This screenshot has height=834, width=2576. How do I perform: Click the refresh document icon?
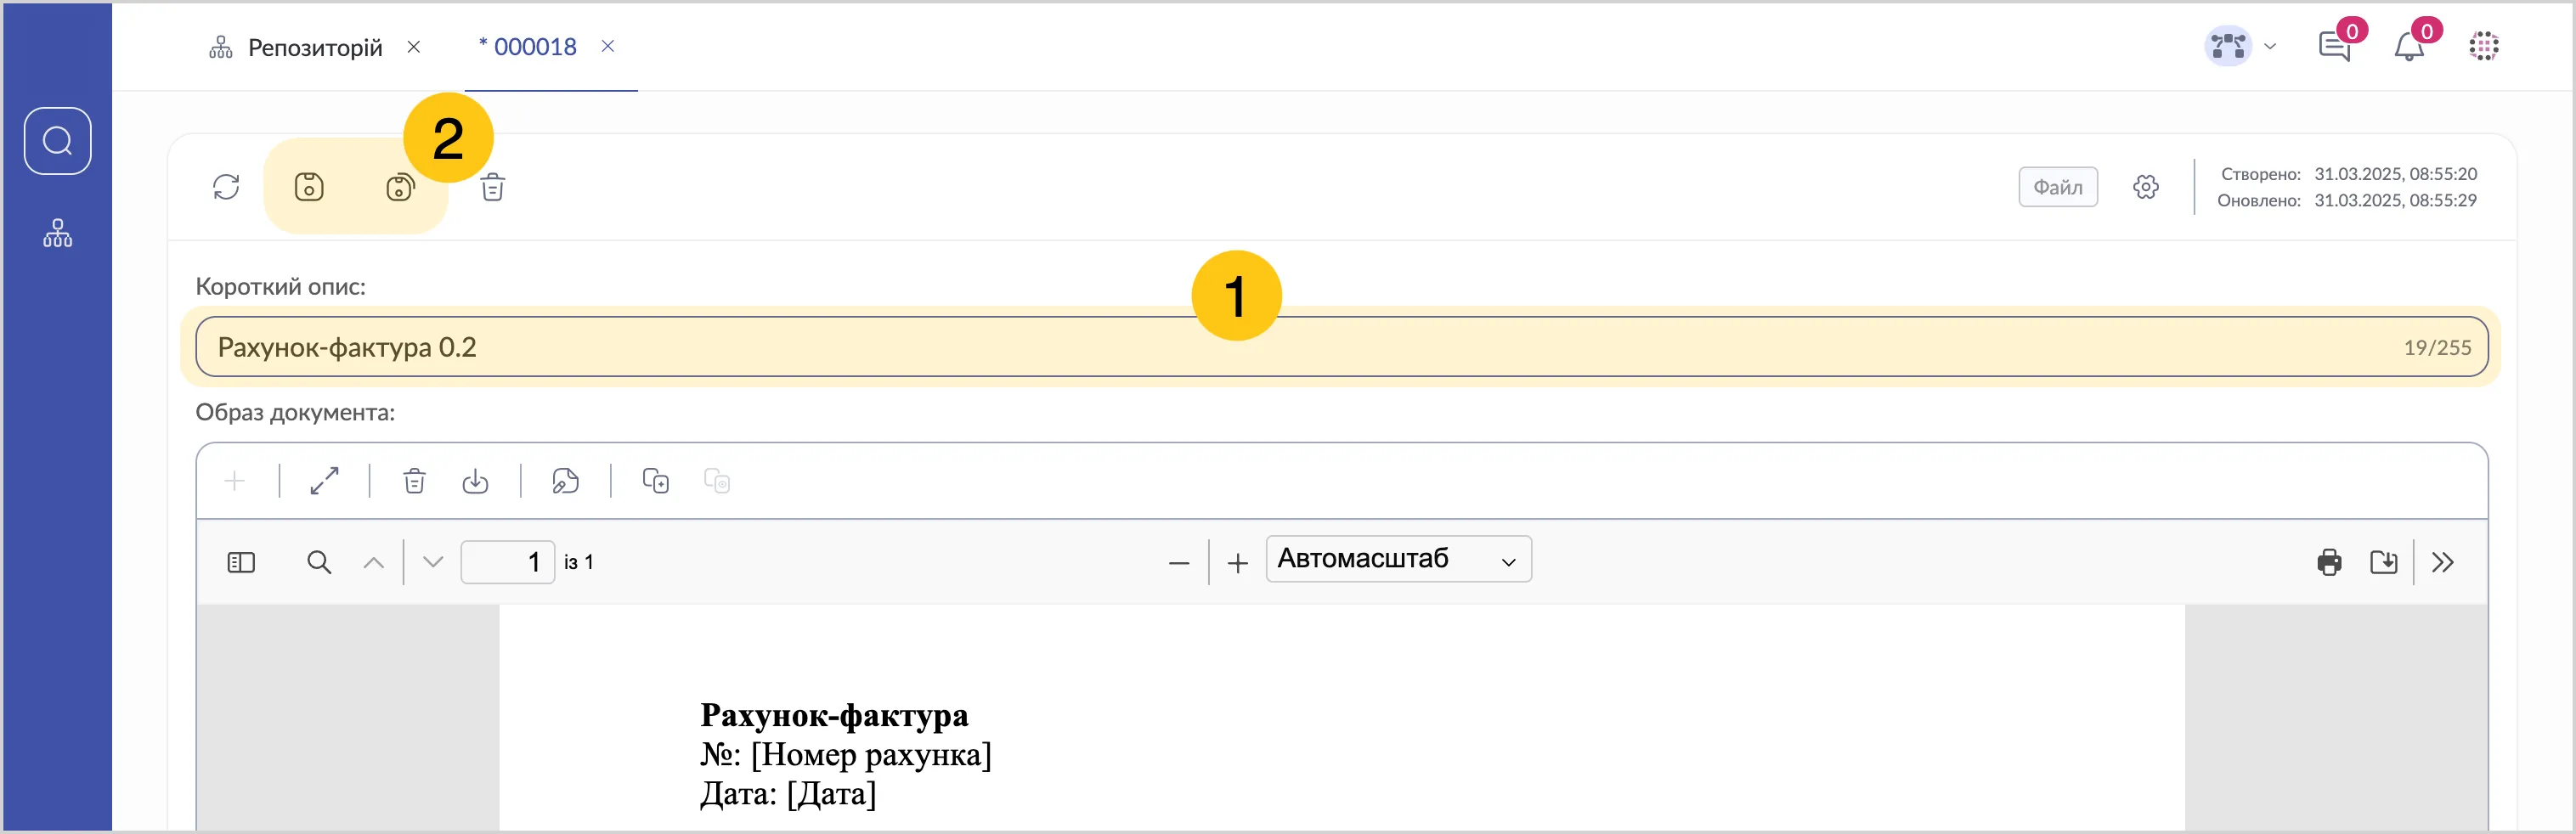(x=226, y=187)
